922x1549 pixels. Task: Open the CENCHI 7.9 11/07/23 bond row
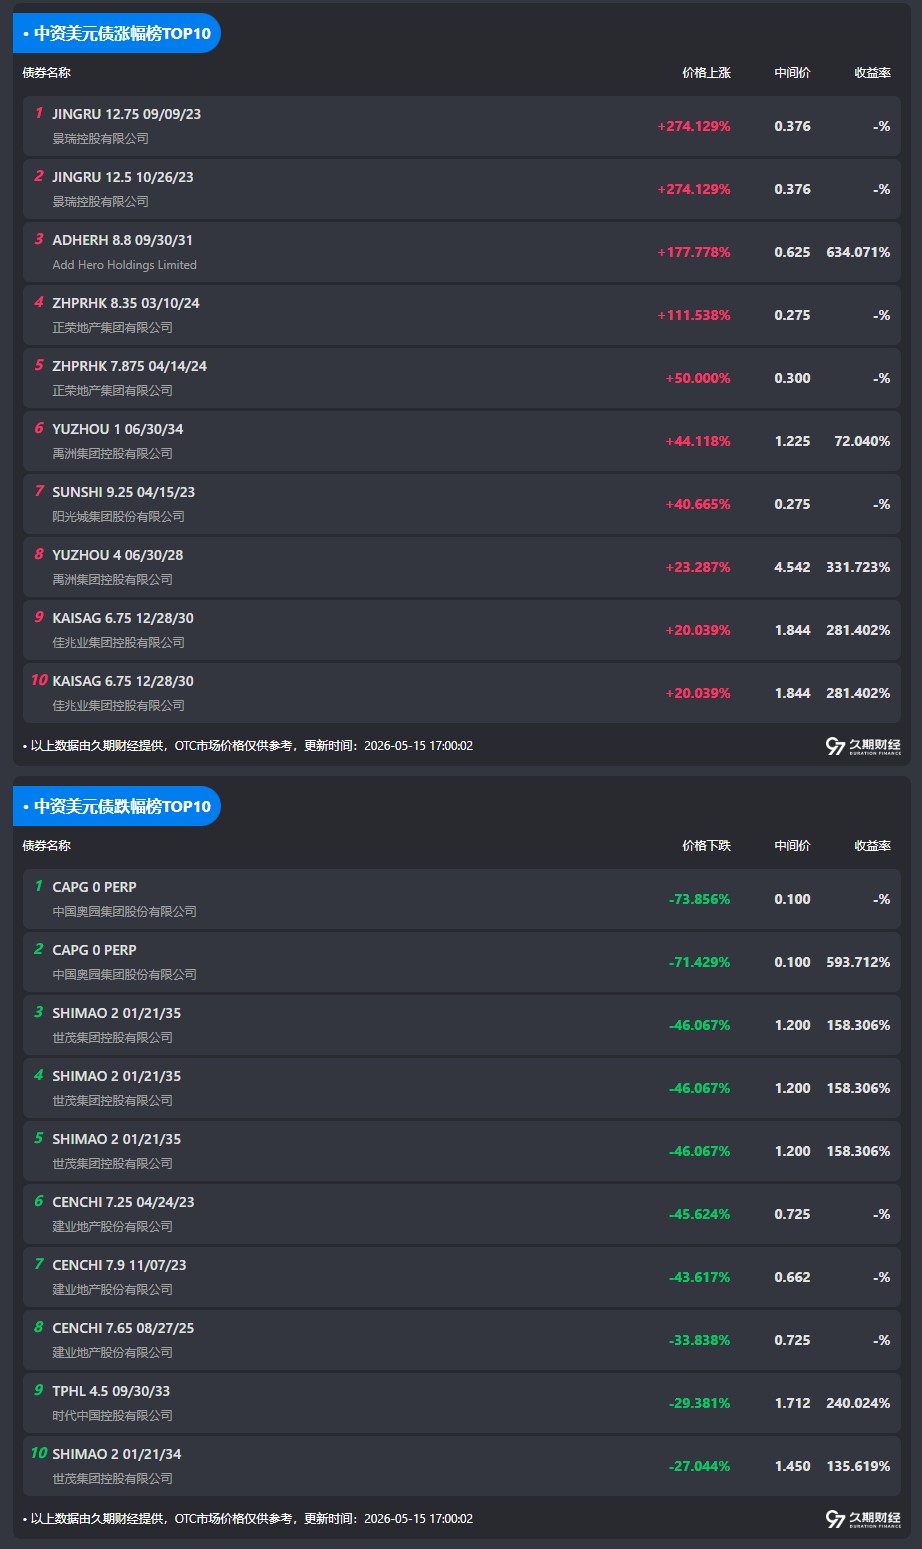tap(462, 1277)
